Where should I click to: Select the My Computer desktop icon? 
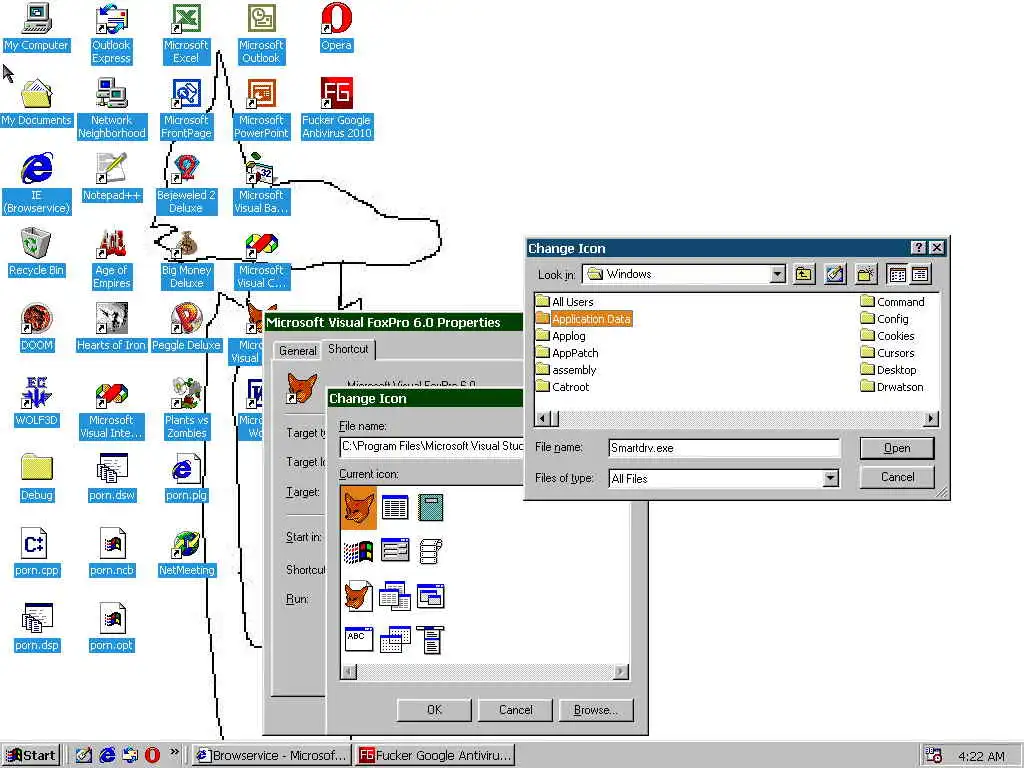(36, 27)
